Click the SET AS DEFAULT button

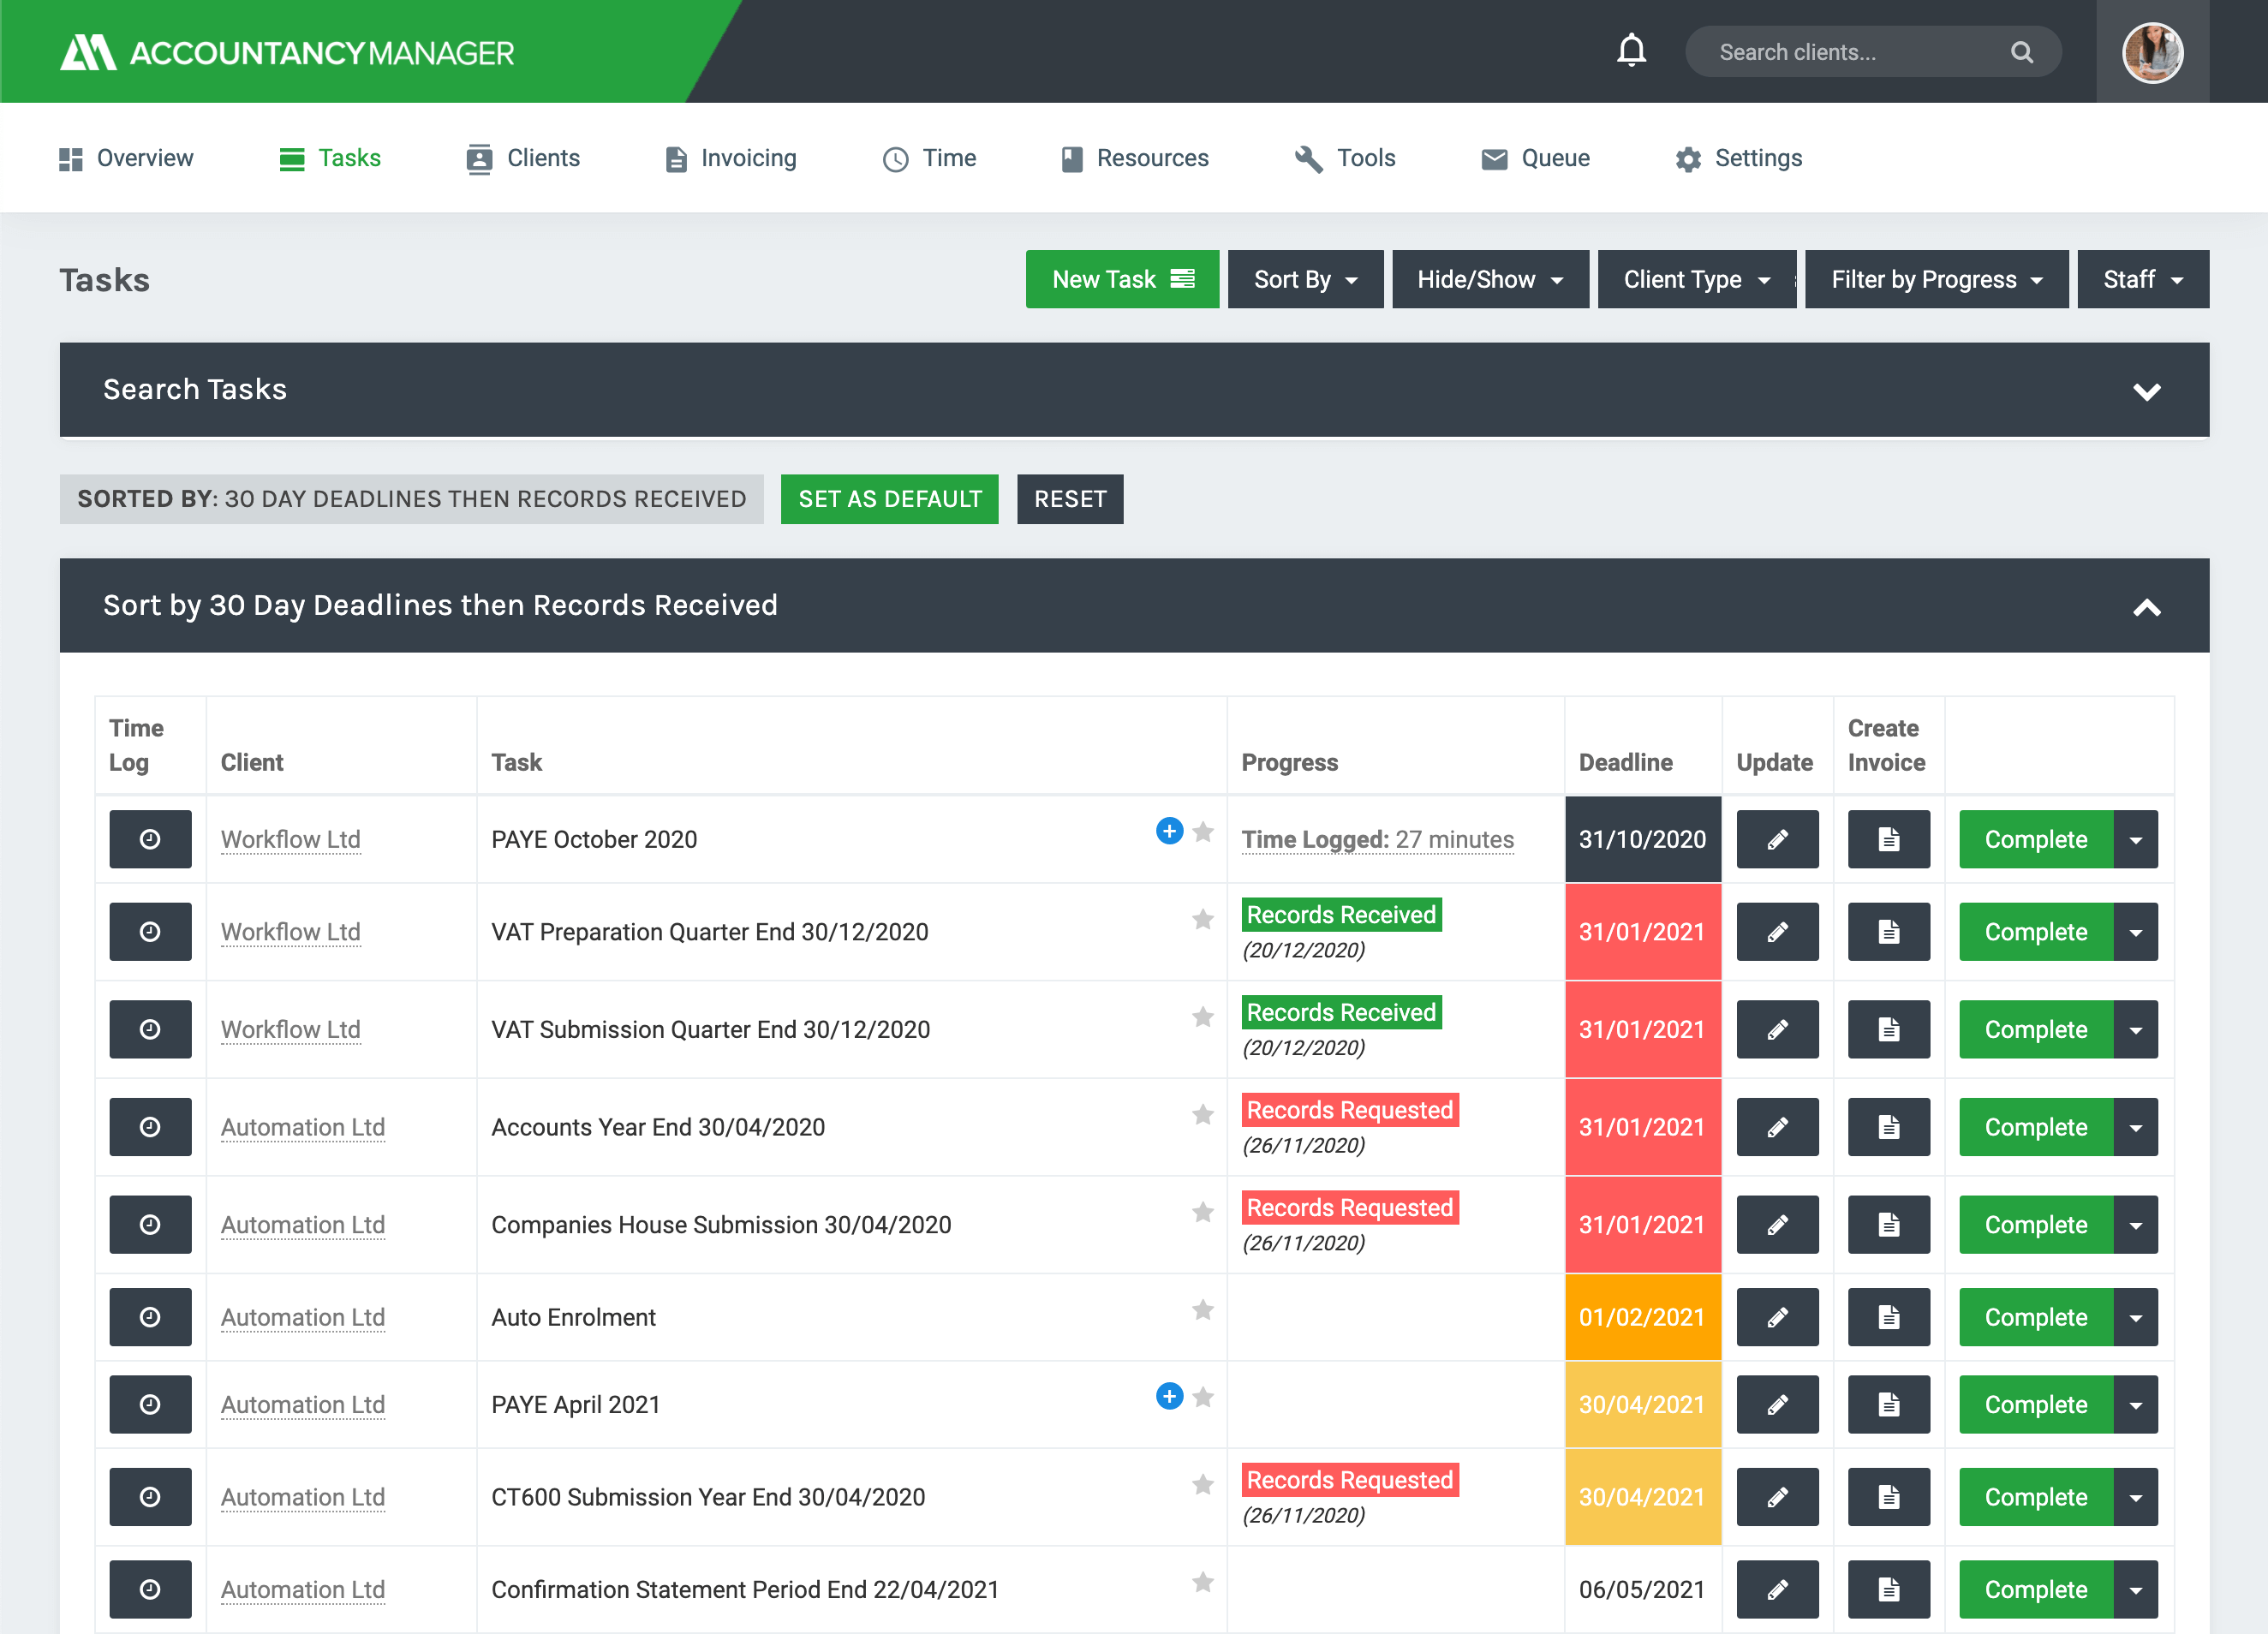pos(889,499)
